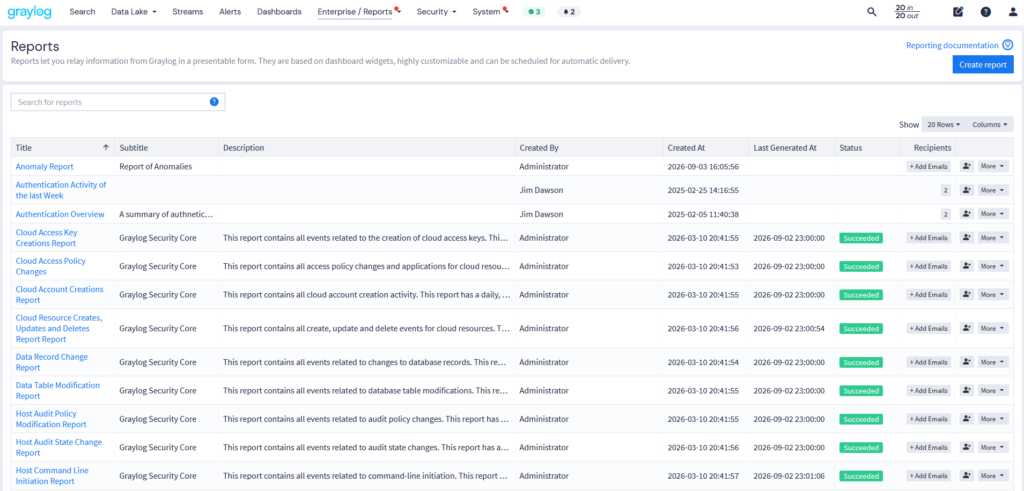Click Add Emails for Host Audit Policy Modification Report
Viewport: 1024px width, 491px height.
929,419
